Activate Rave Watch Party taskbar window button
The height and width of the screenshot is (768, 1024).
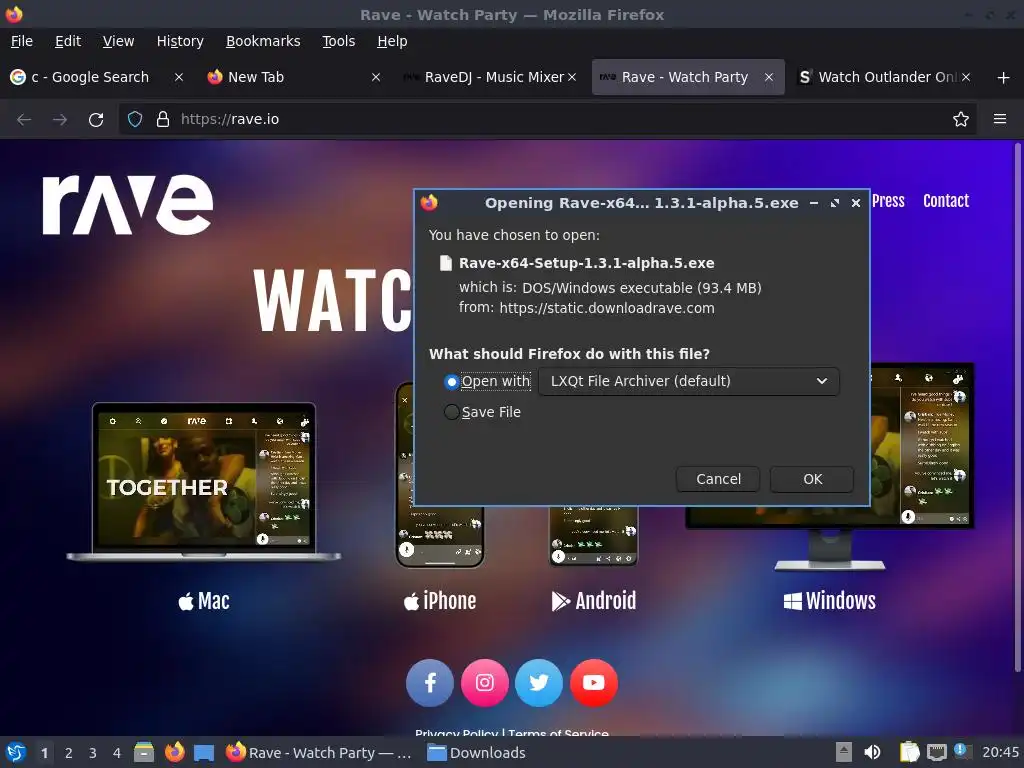click(319, 753)
